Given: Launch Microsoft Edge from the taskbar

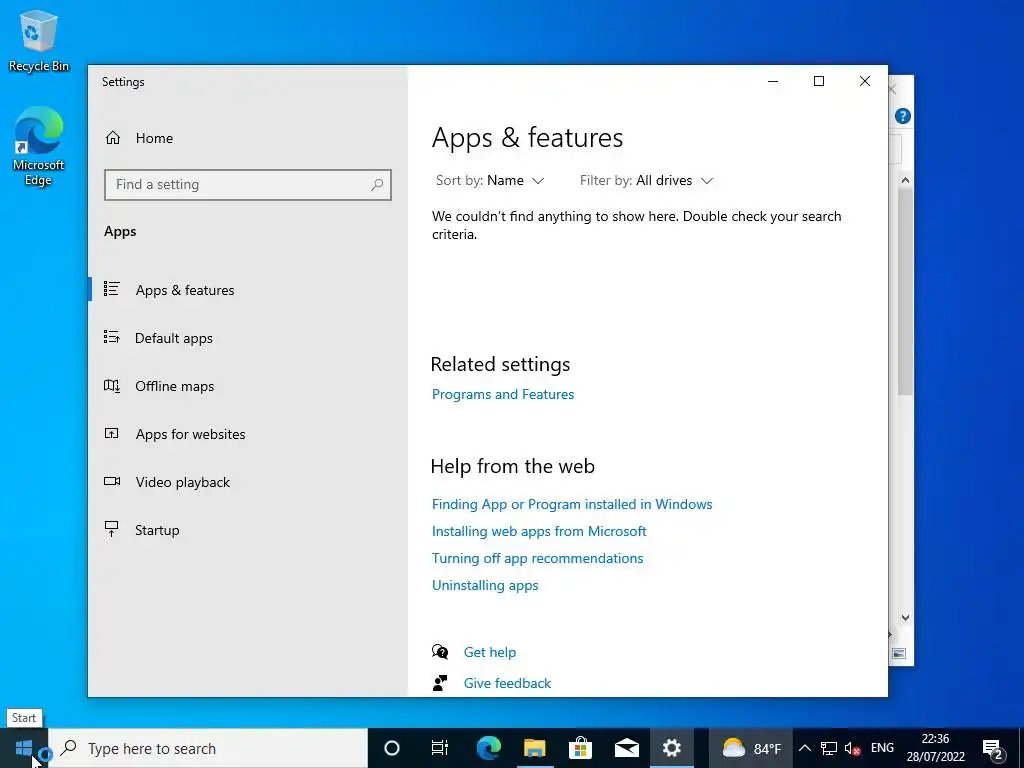Looking at the screenshot, I should coord(488,748).
